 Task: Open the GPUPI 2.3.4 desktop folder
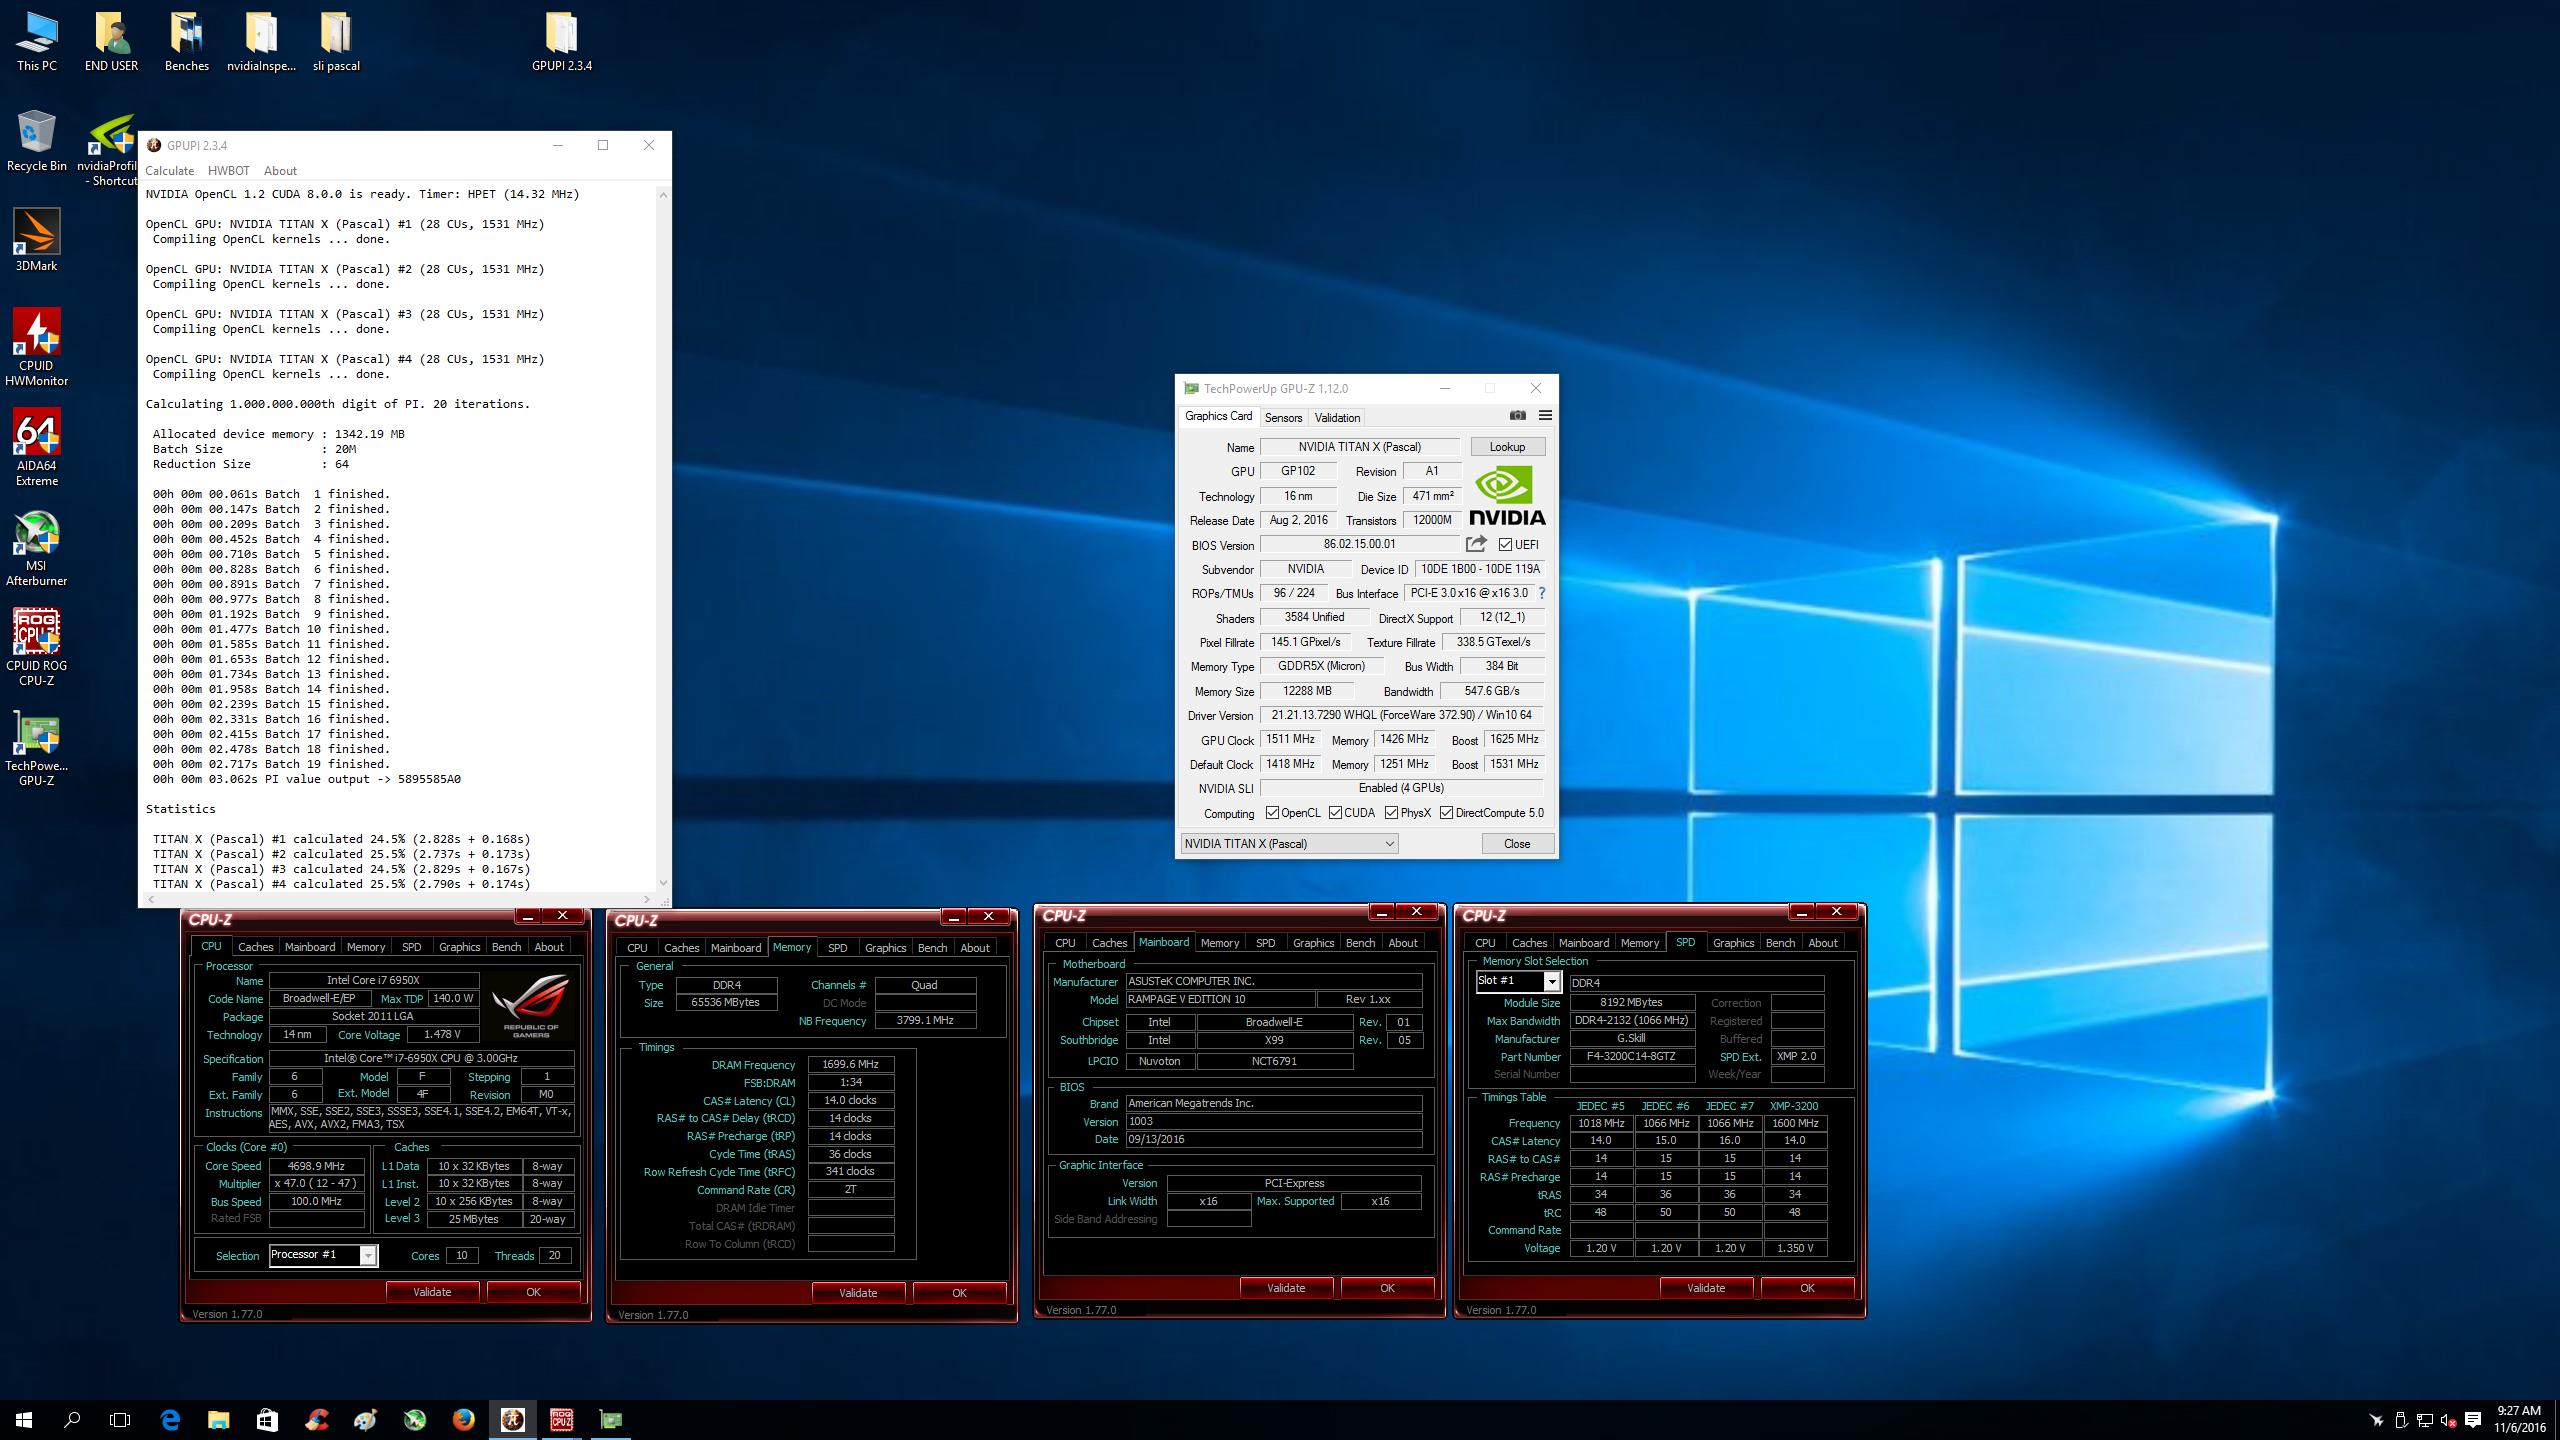(561, 42)
